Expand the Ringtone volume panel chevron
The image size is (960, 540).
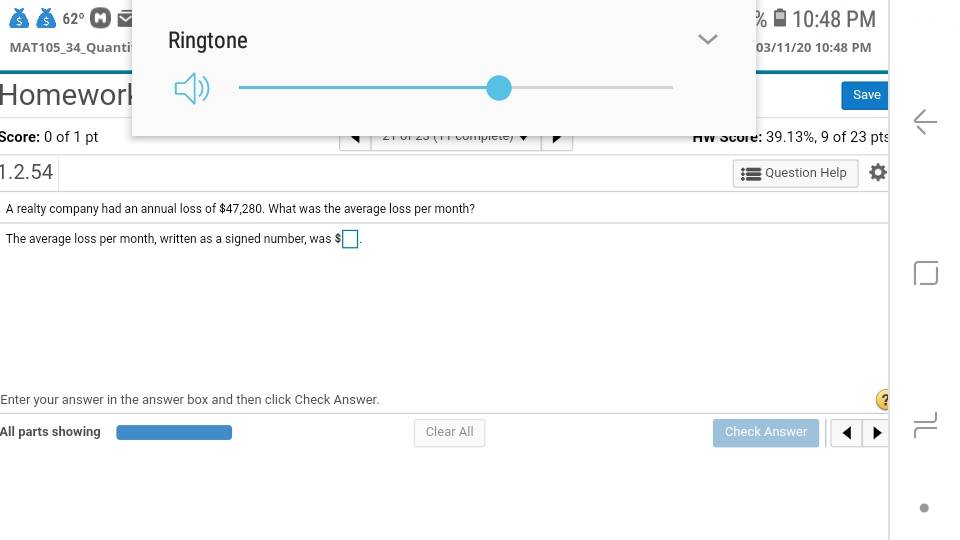click(707, 40)
